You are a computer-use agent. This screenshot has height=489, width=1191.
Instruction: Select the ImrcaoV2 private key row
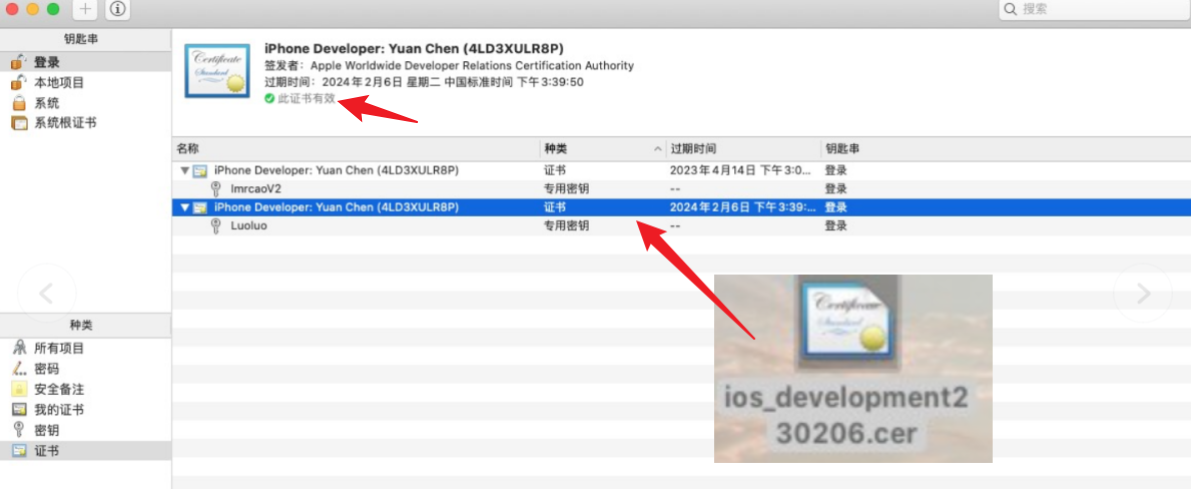point(681,189)
